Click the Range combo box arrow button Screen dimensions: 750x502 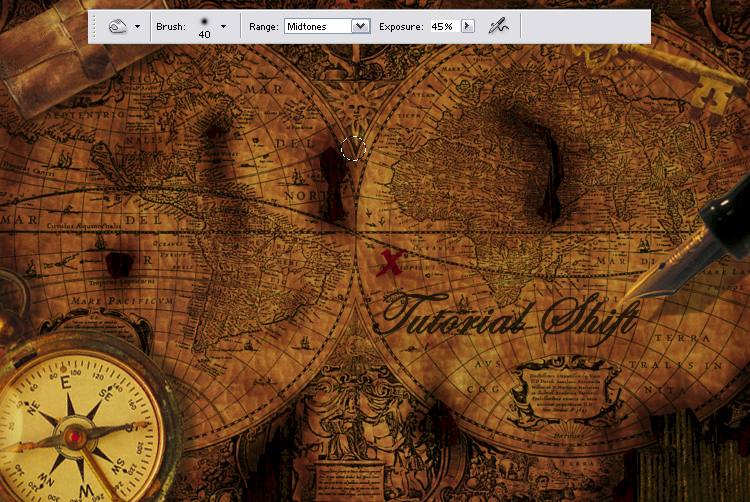(x=361, y=27)
